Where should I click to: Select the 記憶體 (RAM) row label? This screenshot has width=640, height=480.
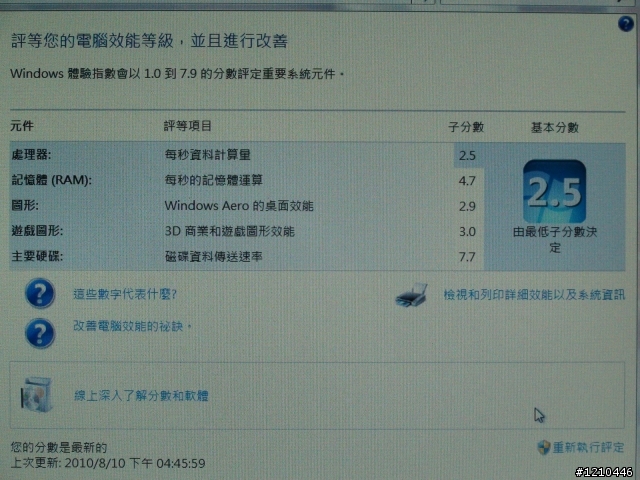(51, 180)
